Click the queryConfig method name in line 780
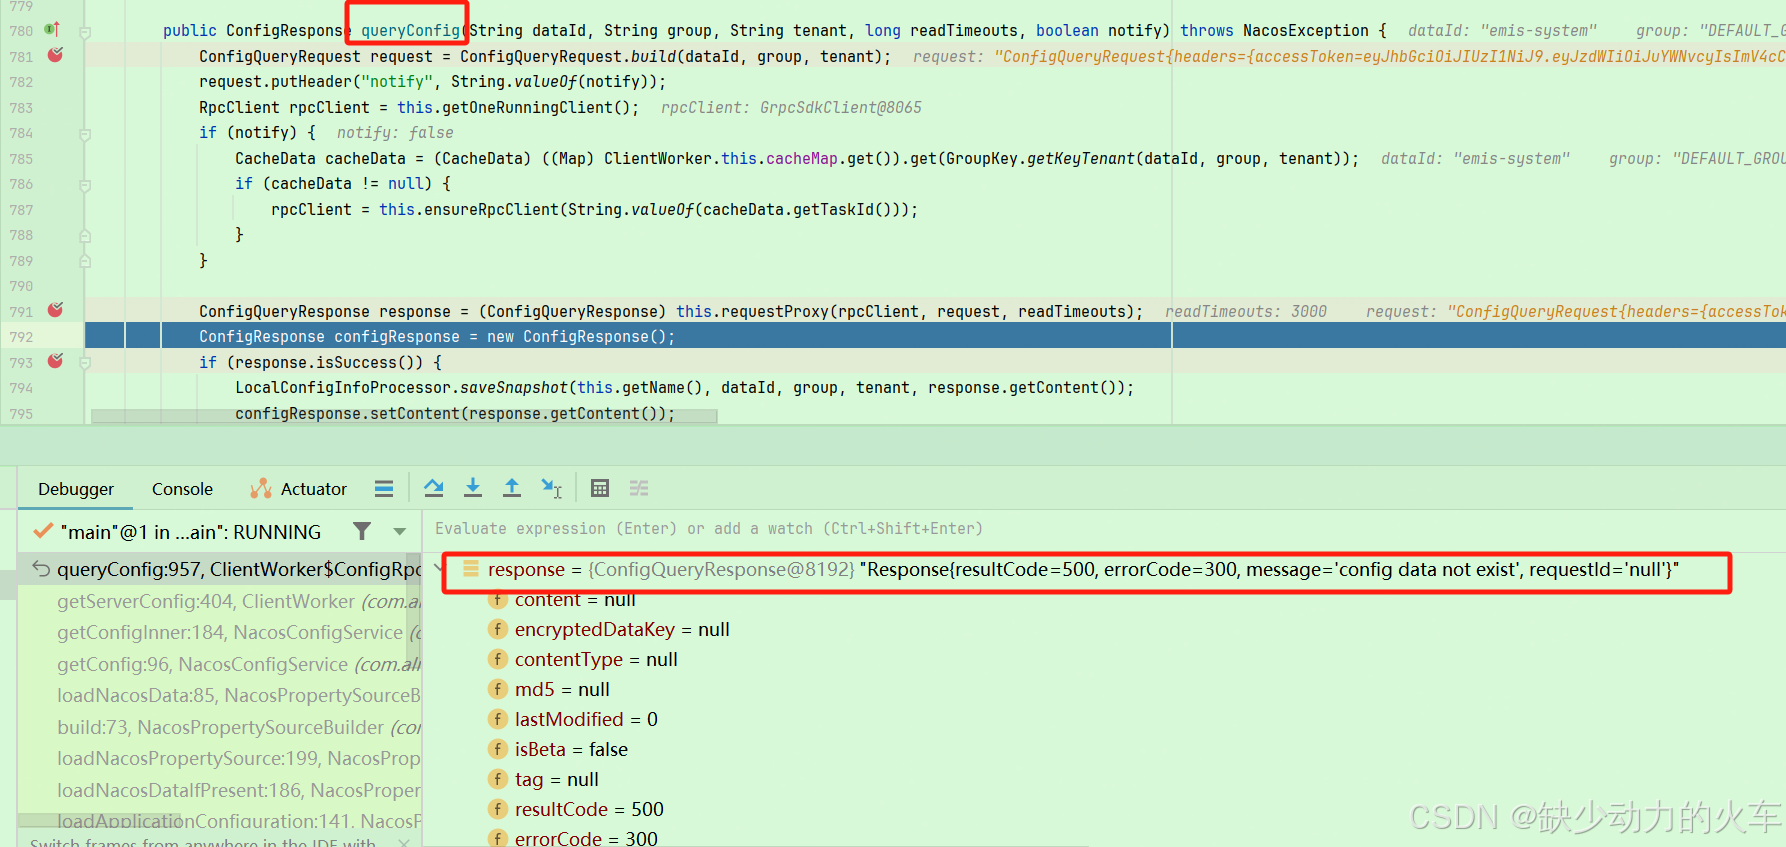Screen dimensions: 1786x847 (410, 30)
